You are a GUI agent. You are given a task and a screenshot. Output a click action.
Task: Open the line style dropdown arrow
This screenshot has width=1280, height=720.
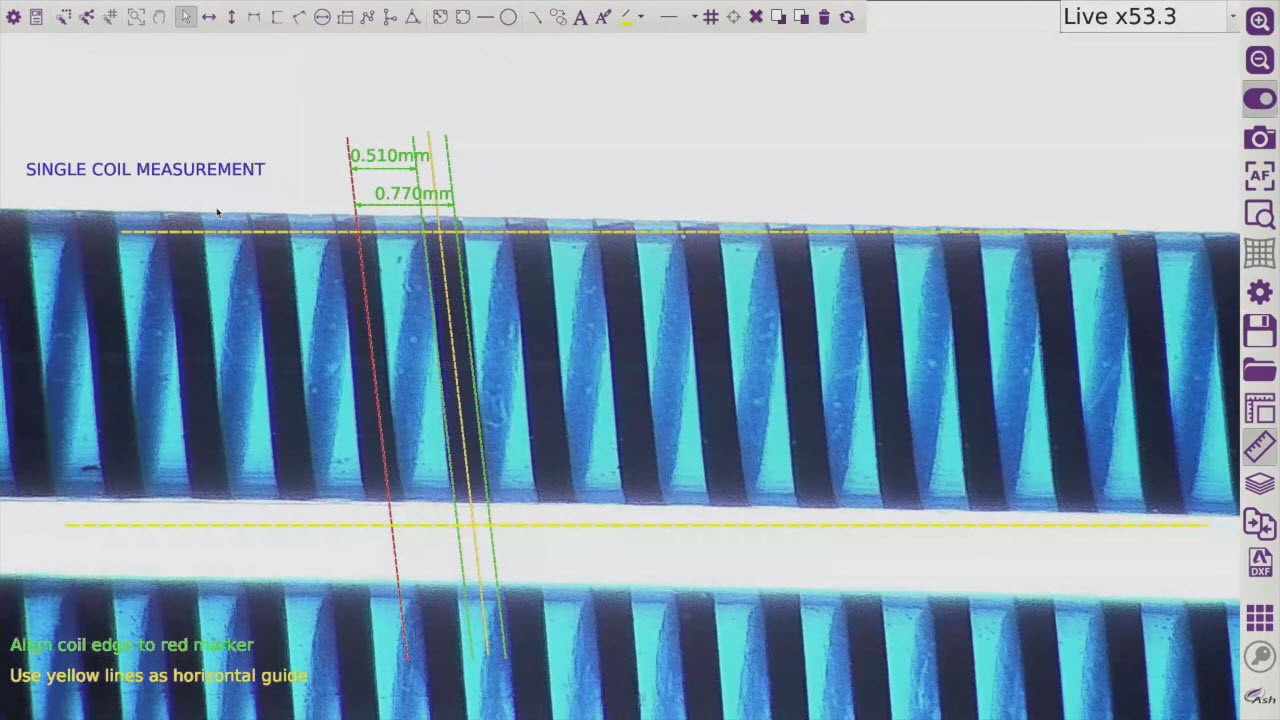(x=694, y=17)
